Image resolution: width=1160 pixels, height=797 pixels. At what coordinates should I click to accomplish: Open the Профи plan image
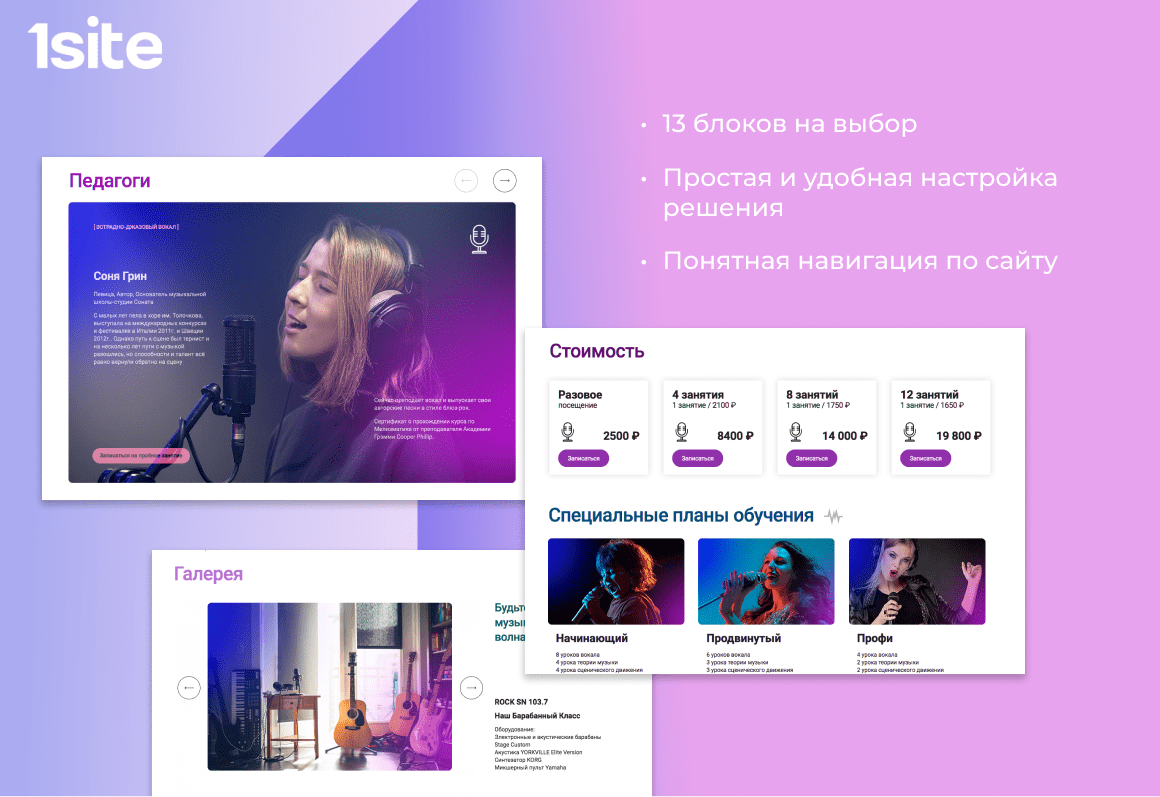point(917,580)
